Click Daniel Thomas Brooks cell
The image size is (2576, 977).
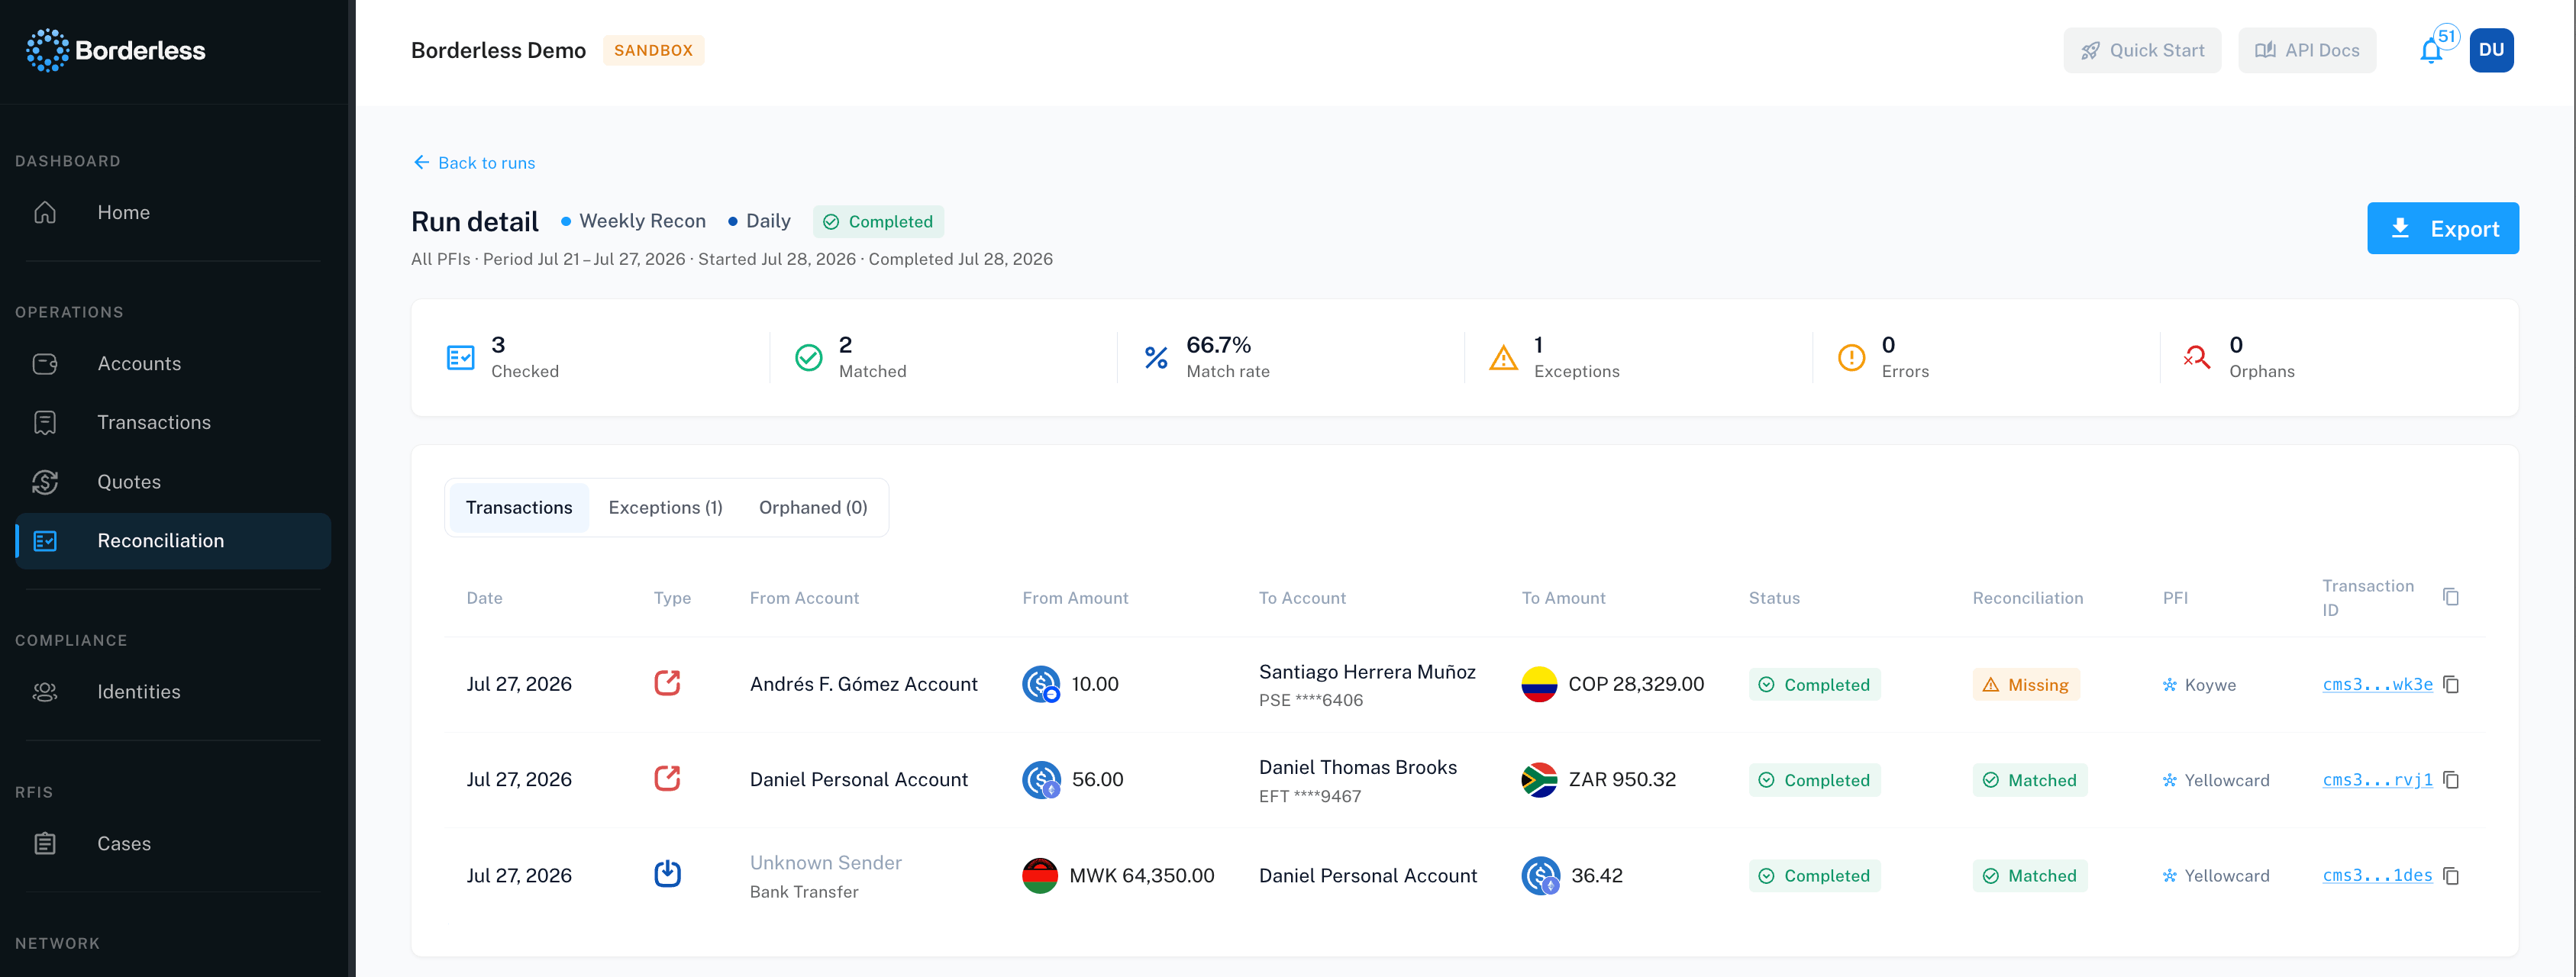click(1357, 780)
